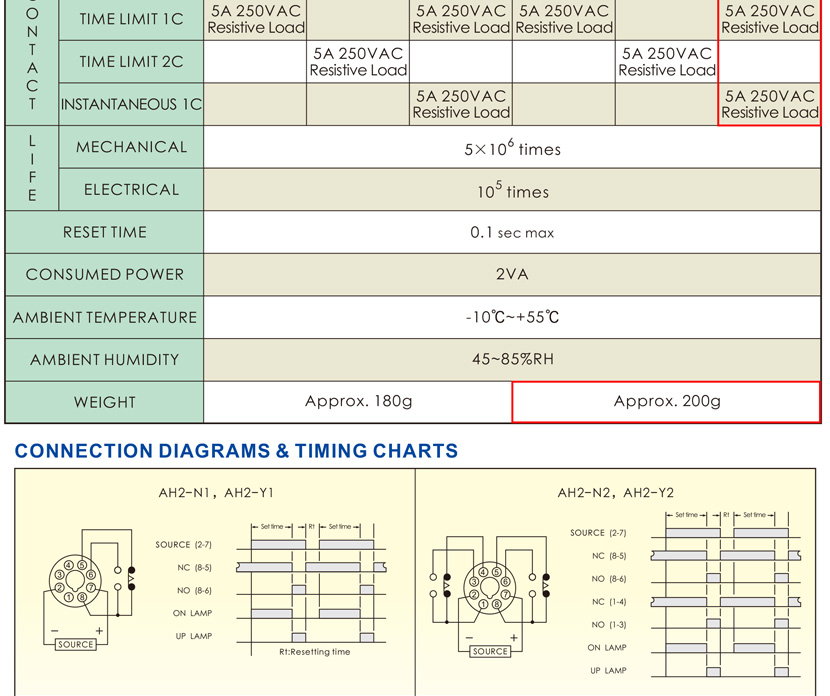
Task: Select the "AMBIENT TEMPERATURE" label
Action: point(105,317)
